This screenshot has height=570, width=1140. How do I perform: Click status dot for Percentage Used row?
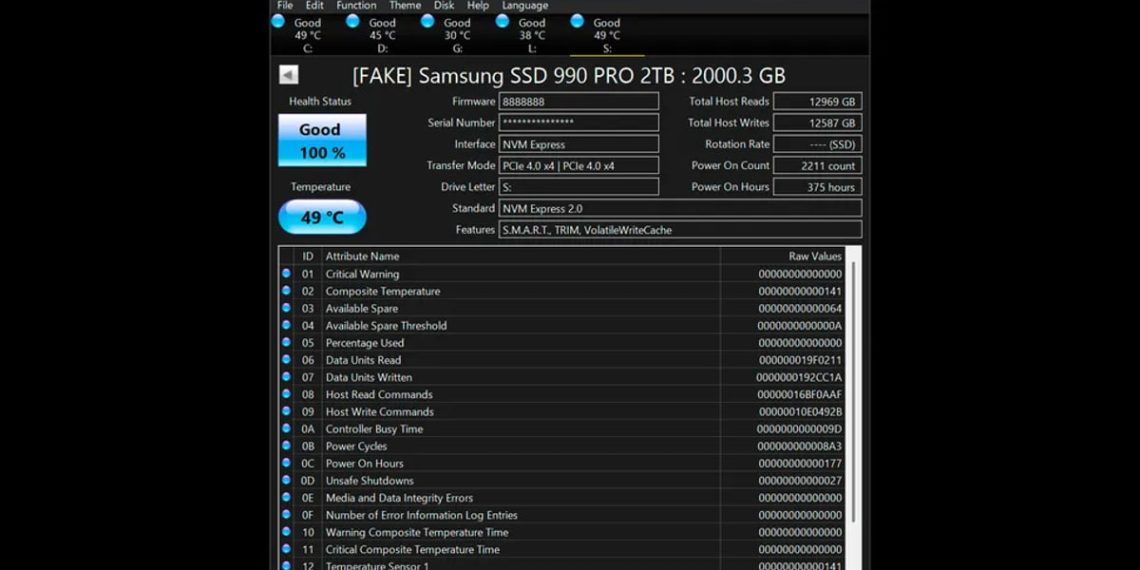coord(286,342)
